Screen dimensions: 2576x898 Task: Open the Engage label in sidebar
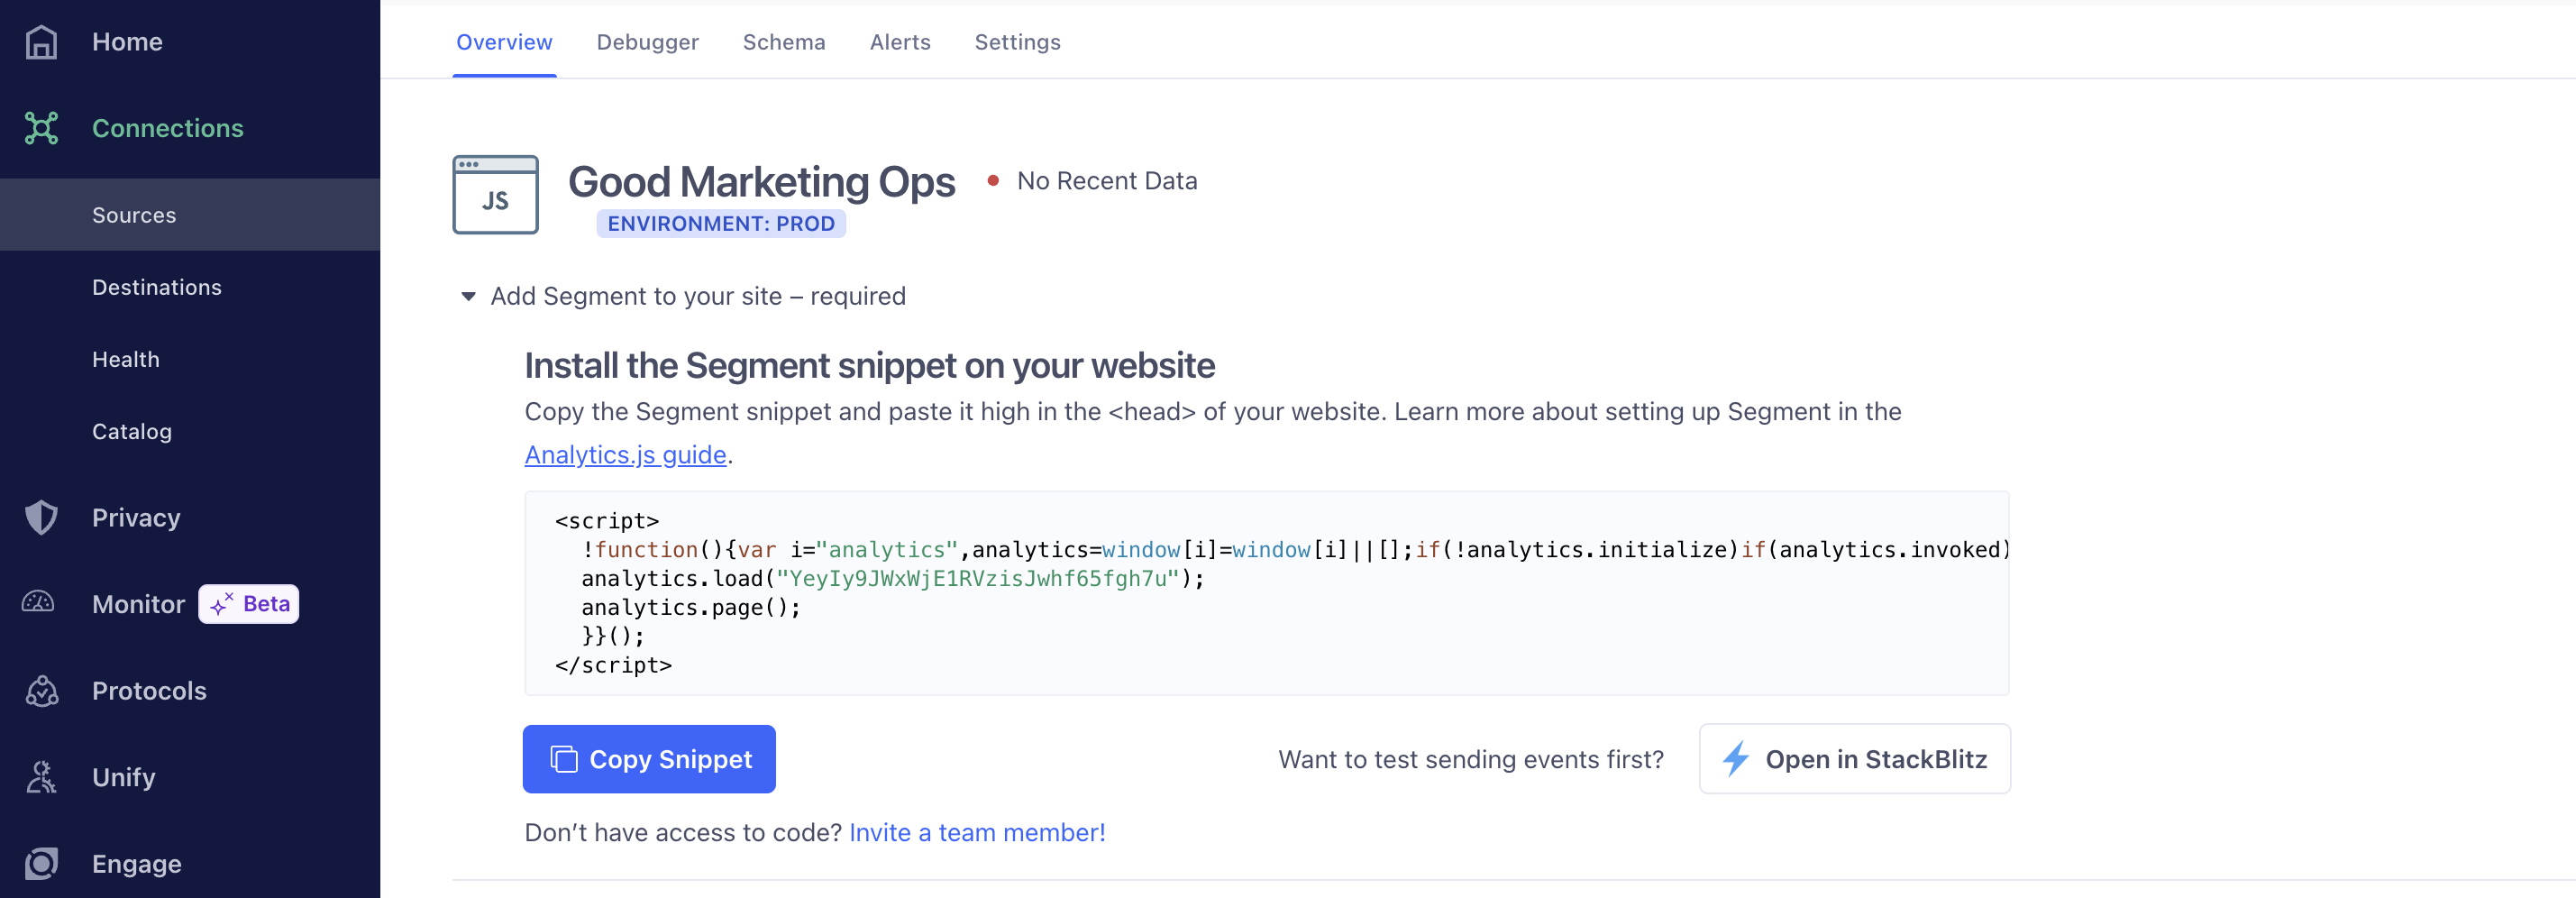[x=137, y=864]
